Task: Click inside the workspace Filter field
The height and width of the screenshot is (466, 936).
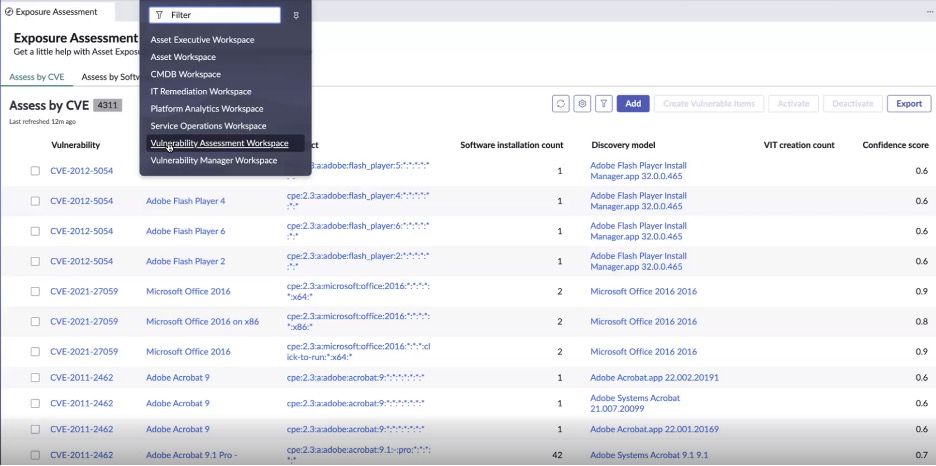Action: (215, 16)
